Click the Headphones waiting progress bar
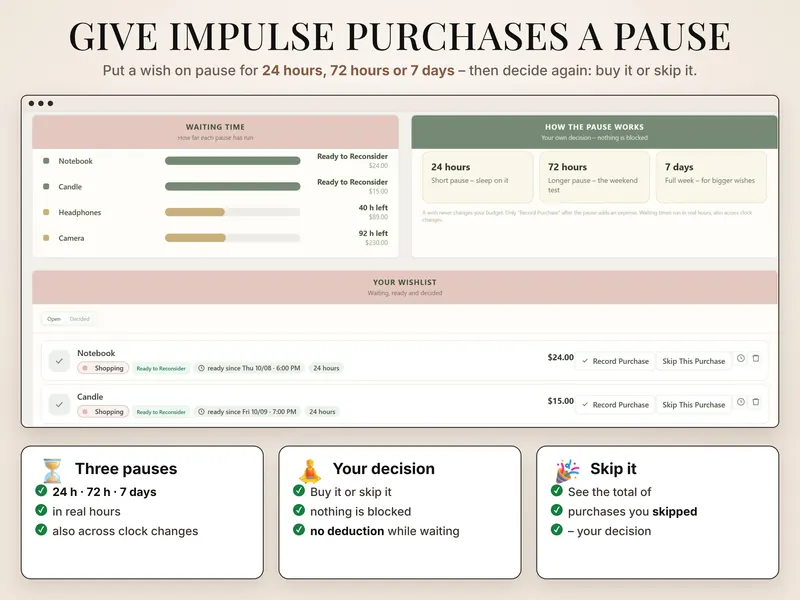 pyautogui.click(x=233, y=212)
